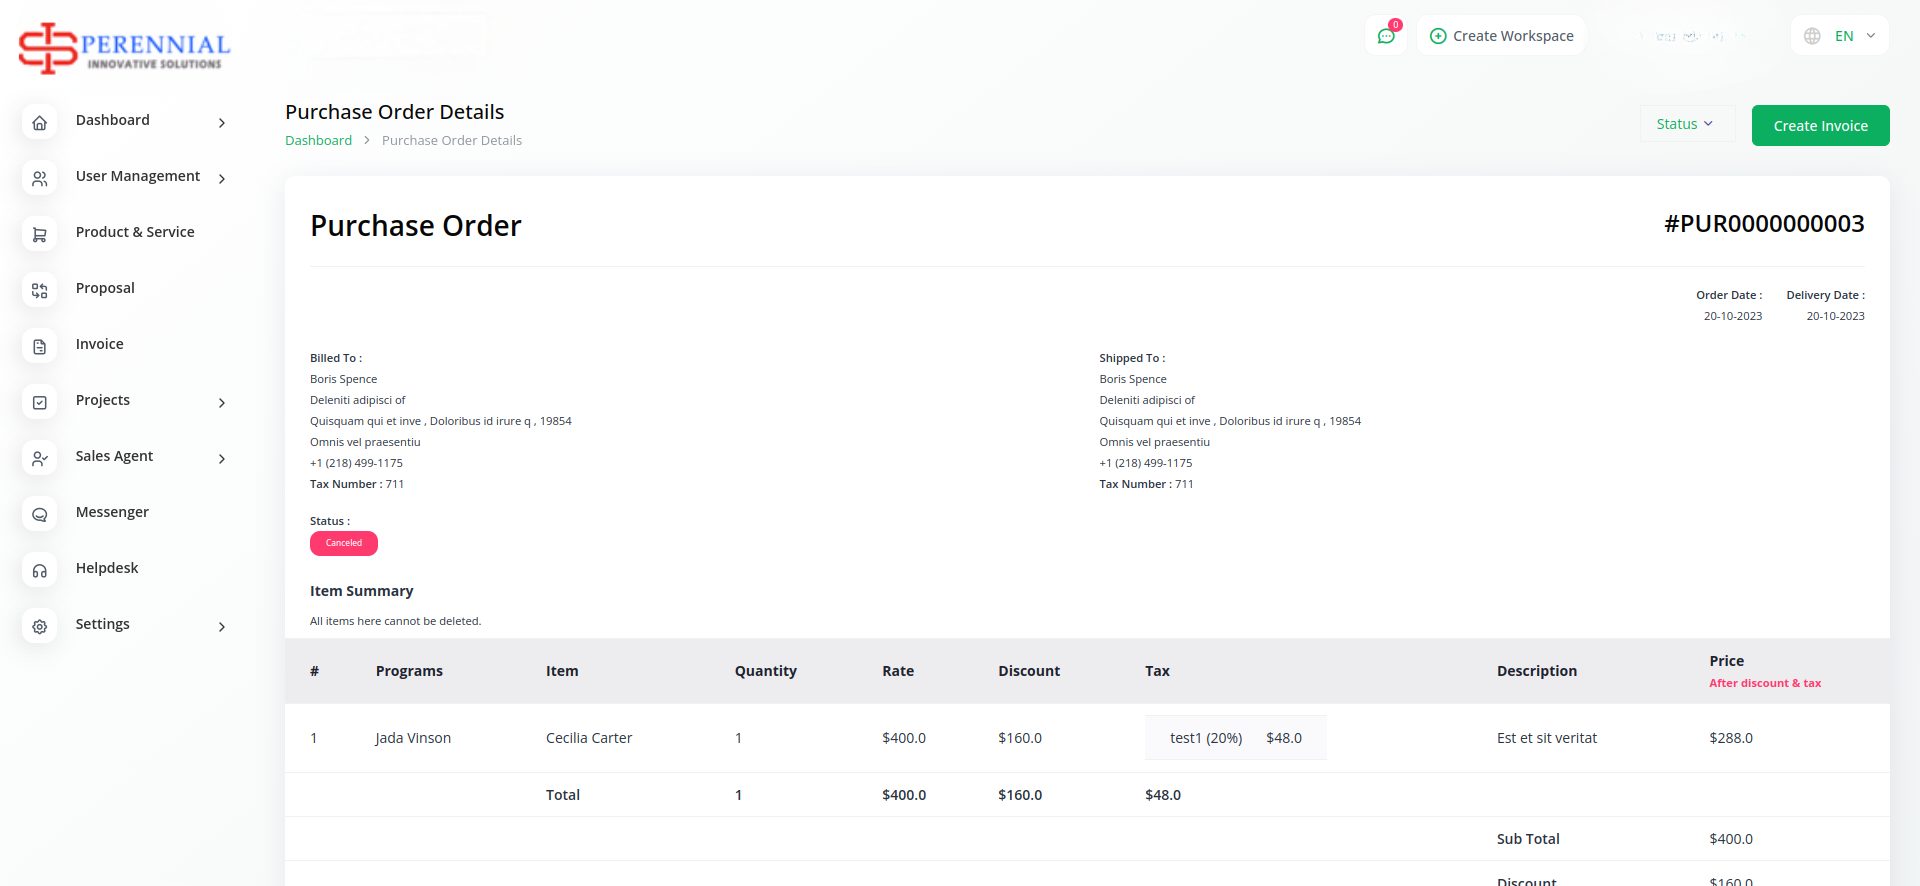
Task: Click the Proposal sidebar icon
Action: (x=40, y=291)
